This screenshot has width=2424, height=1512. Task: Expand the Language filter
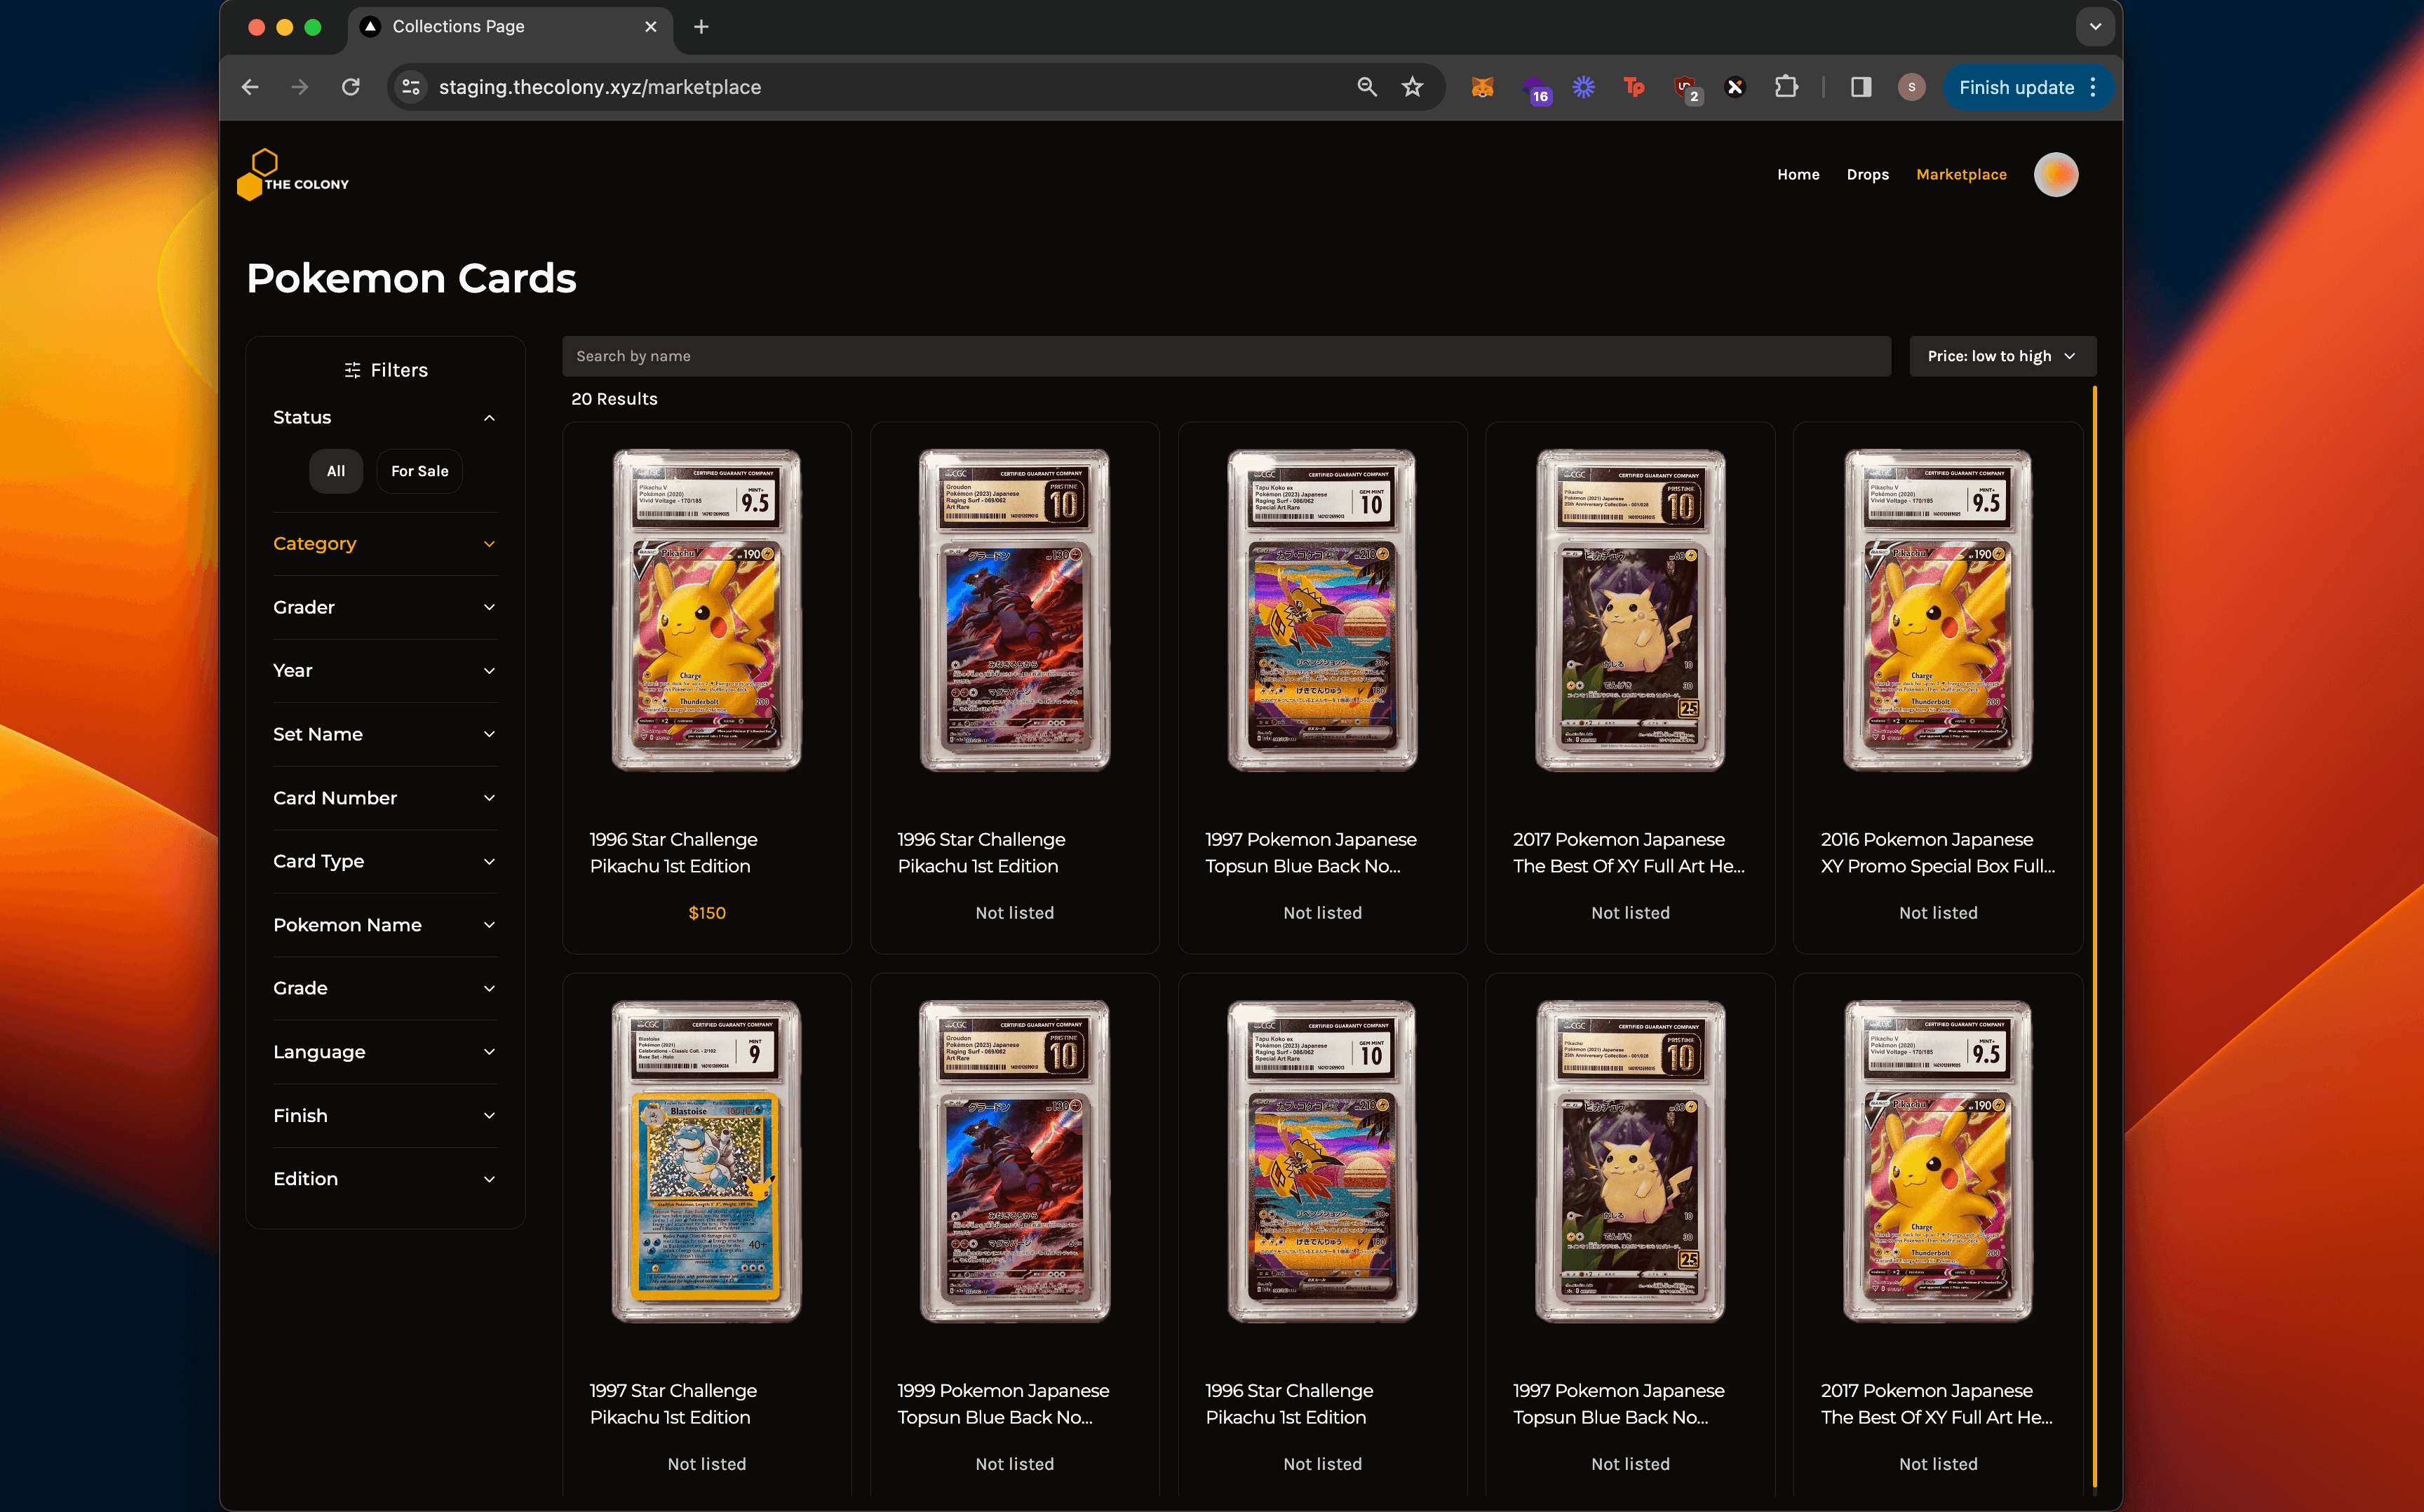pos(385,1052)
